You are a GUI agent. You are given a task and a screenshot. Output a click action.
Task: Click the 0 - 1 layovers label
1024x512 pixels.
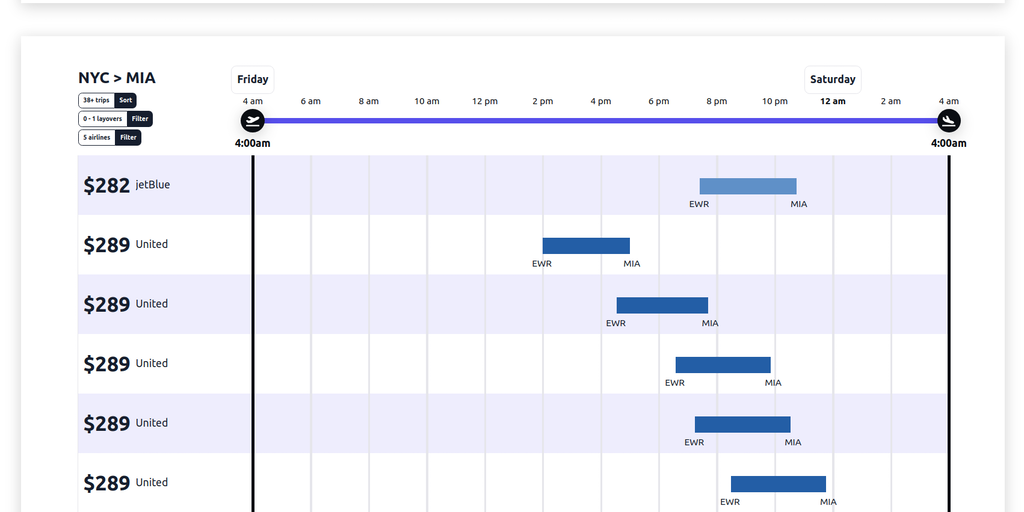point(103,119)
